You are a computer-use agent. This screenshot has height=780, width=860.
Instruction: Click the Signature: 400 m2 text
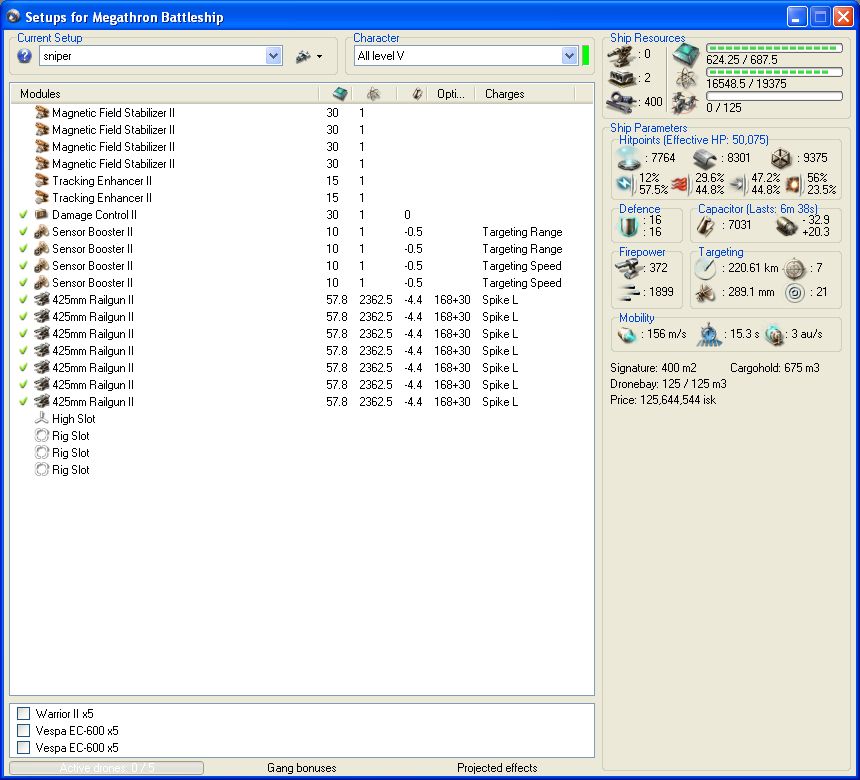(653, 368)
